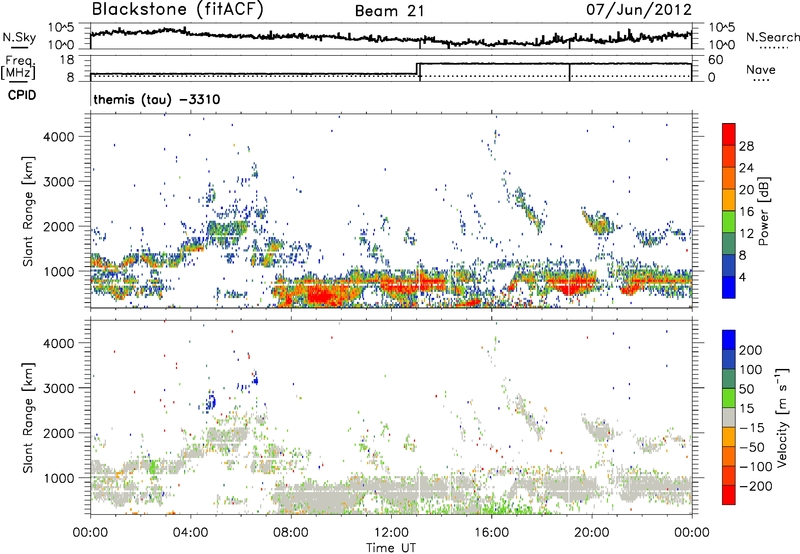Click the N.Search legend label

772,37
